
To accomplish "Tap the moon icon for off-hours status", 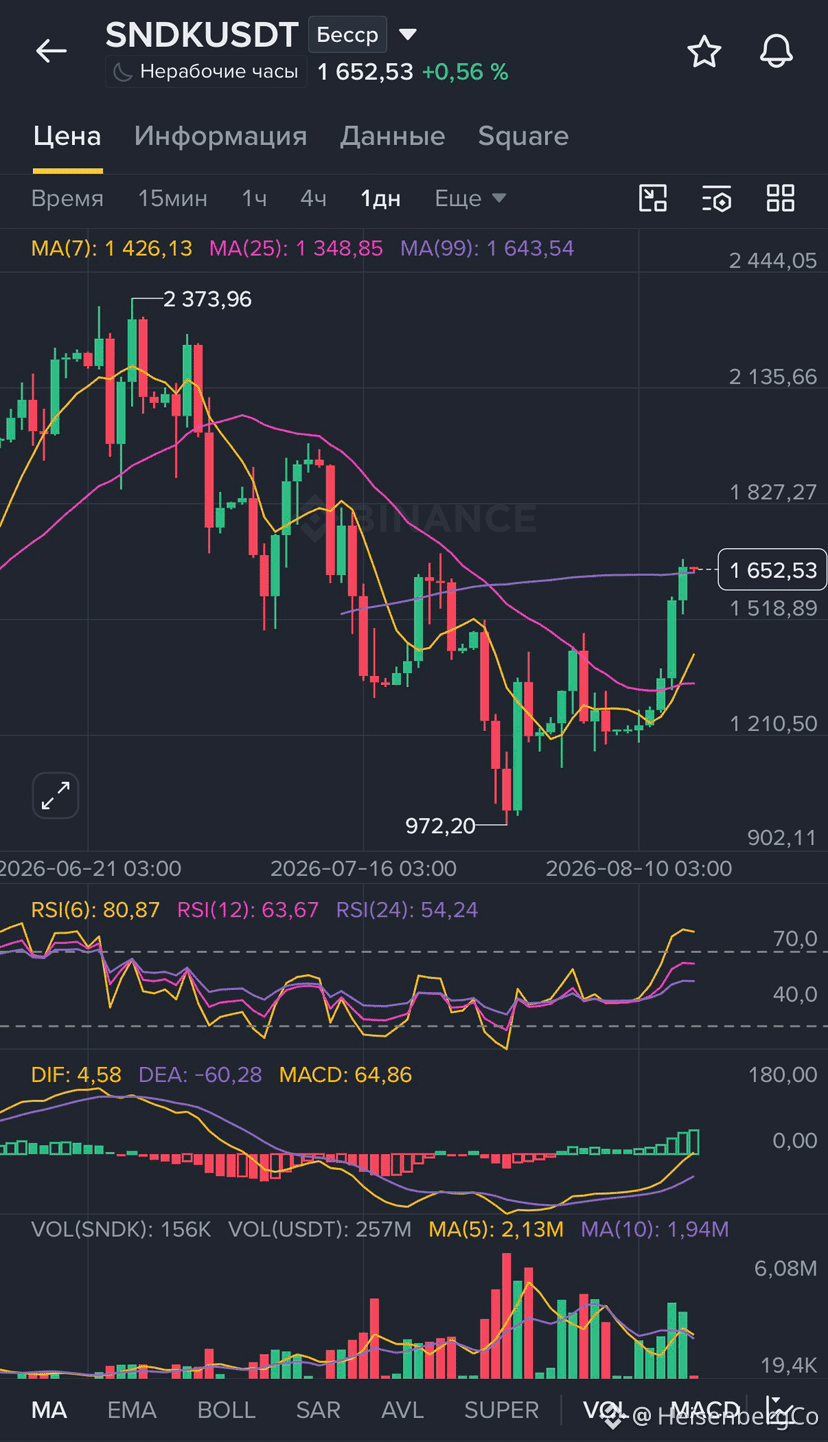I will 122,71.
